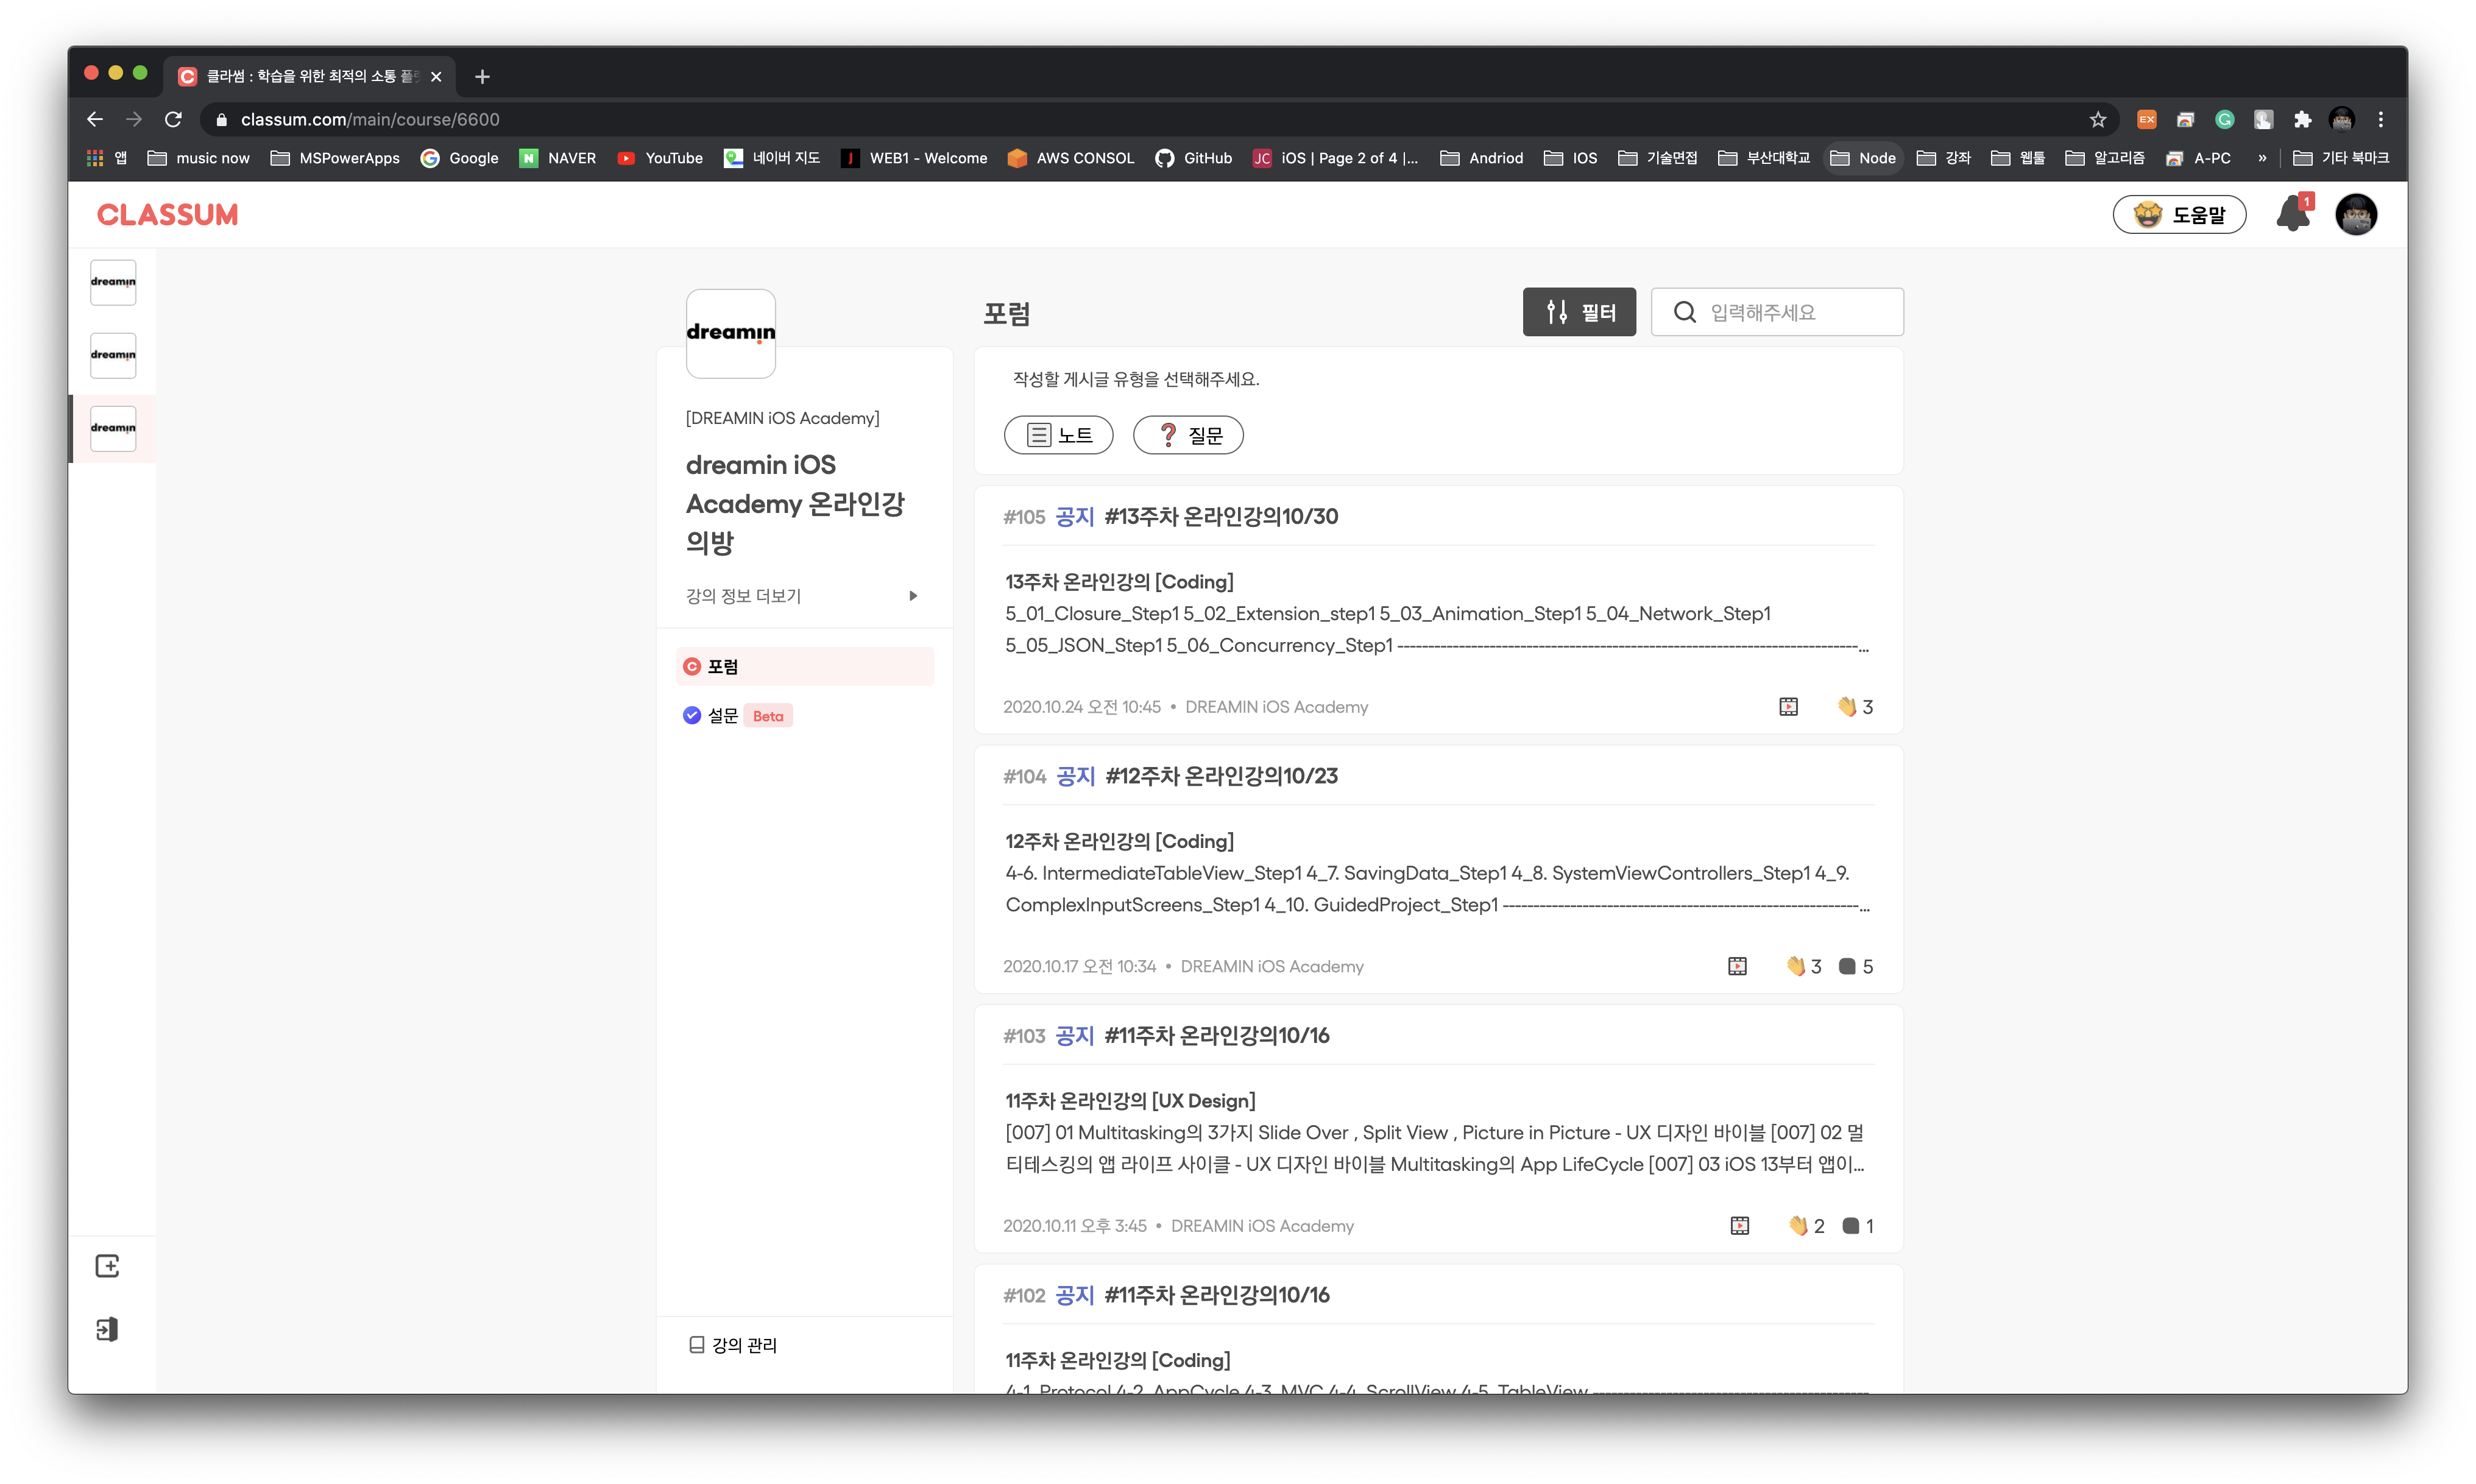The image size is (2476, 1484).
Task: Click the add new class icon in the left sidebar
Action: (107, 1266)
